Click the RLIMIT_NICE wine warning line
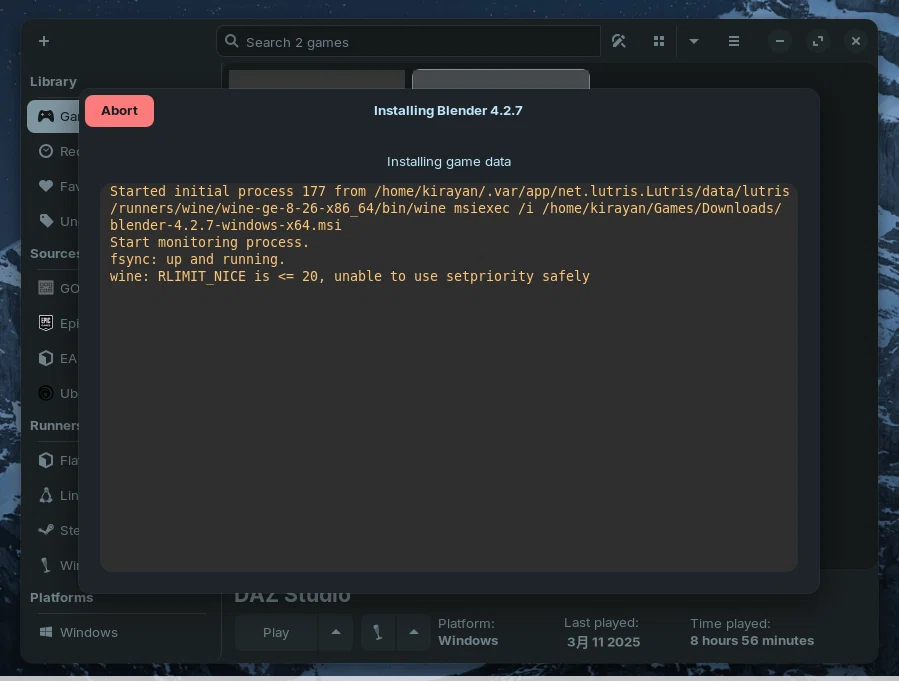The width and height of the screenshot is (899, 681). pos(350,276)
